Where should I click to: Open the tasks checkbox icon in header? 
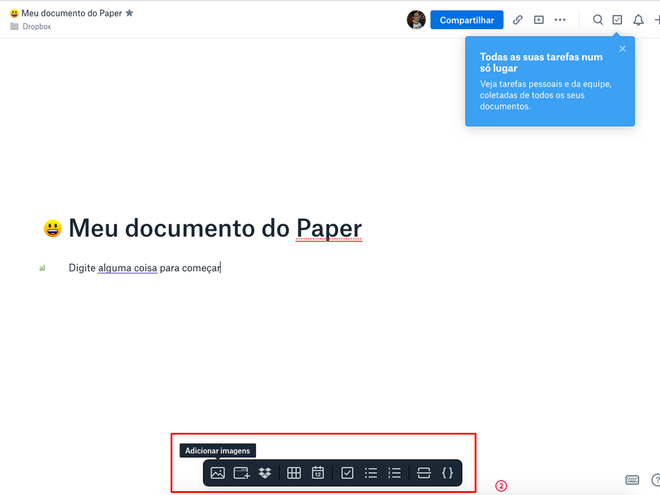point(617,20)
